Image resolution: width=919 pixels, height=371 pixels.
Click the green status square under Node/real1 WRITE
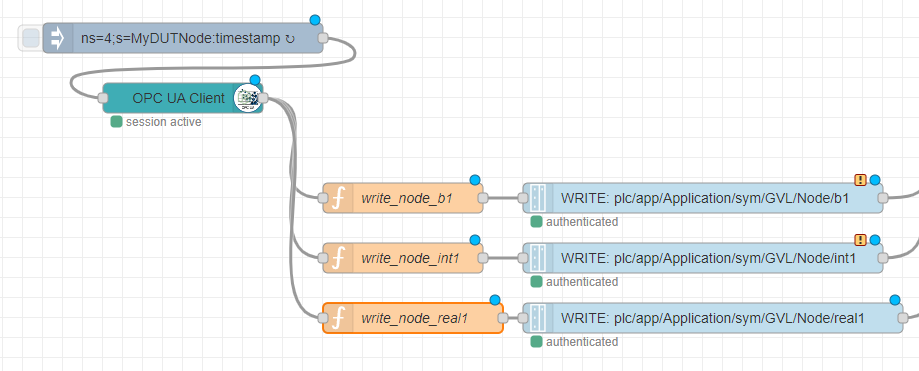pyautogui.click(x=536, y=342)
